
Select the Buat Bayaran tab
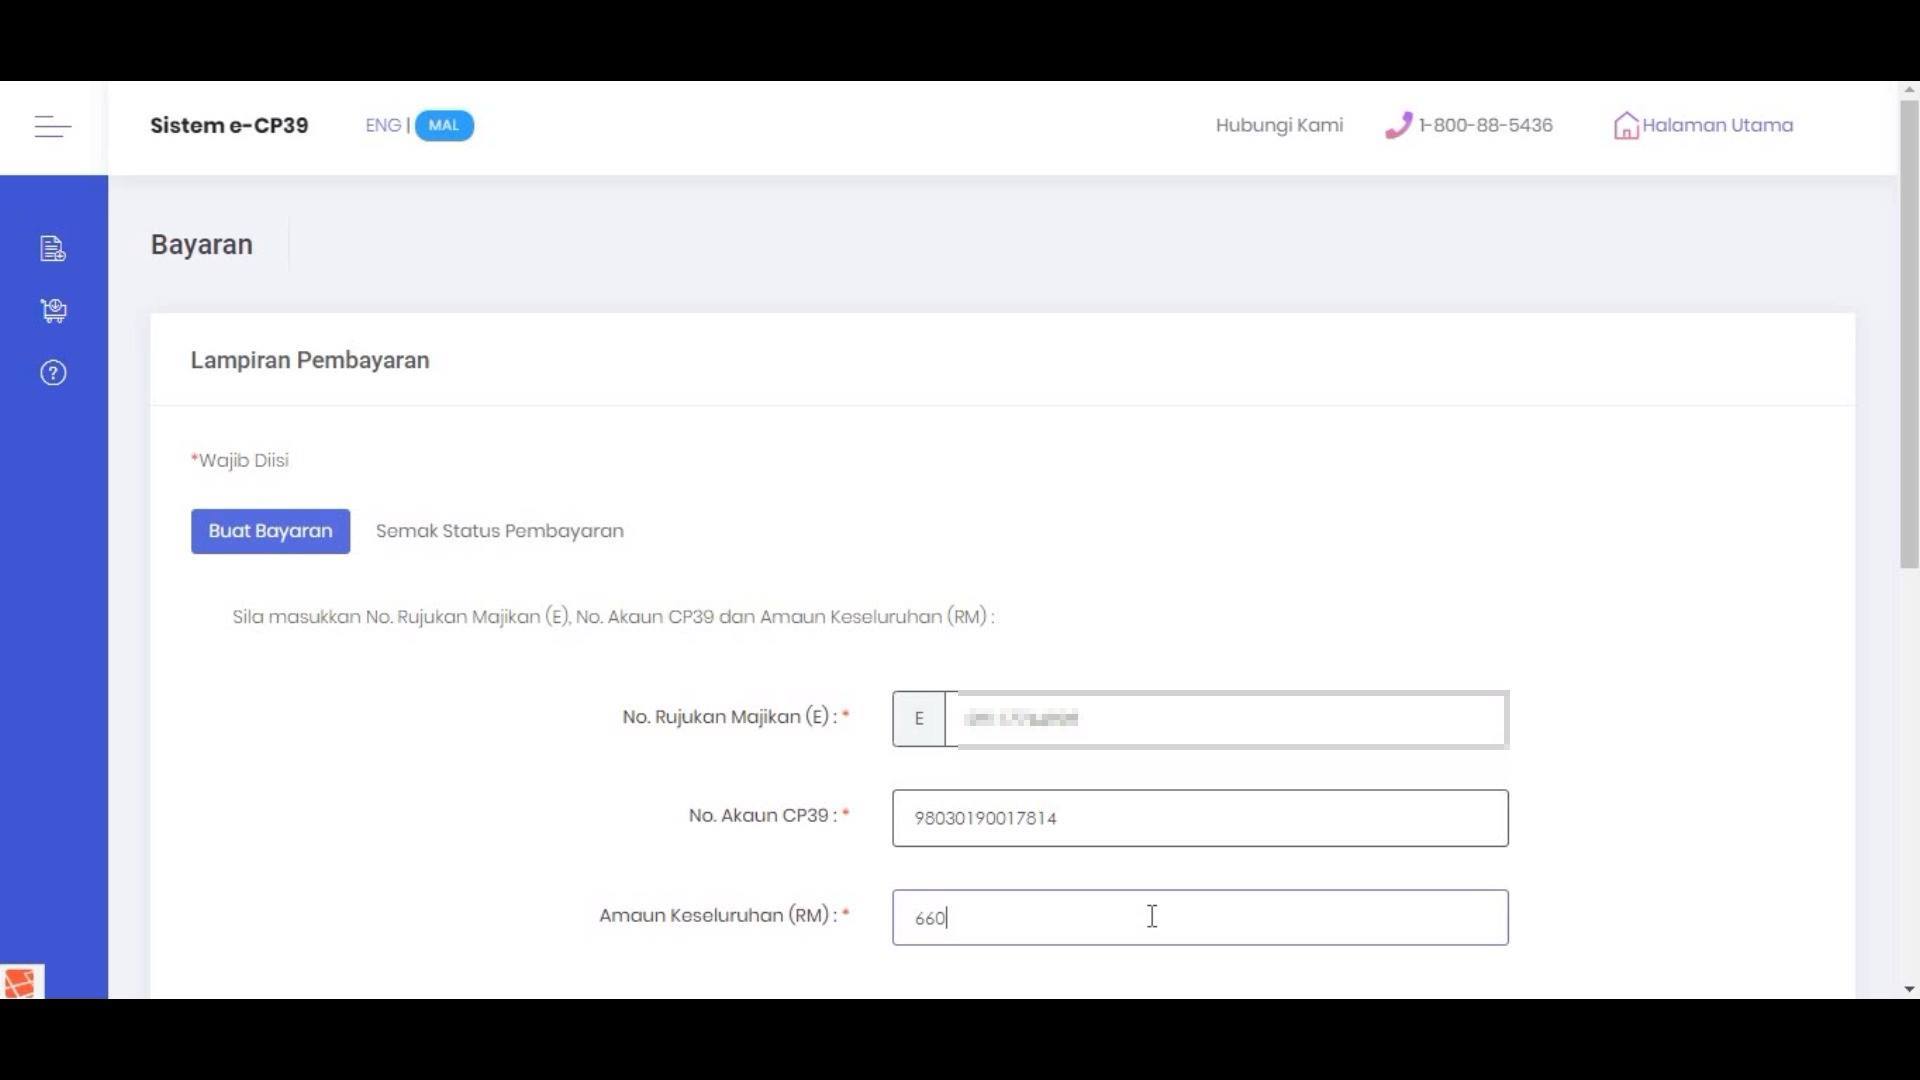click(270, 531)
